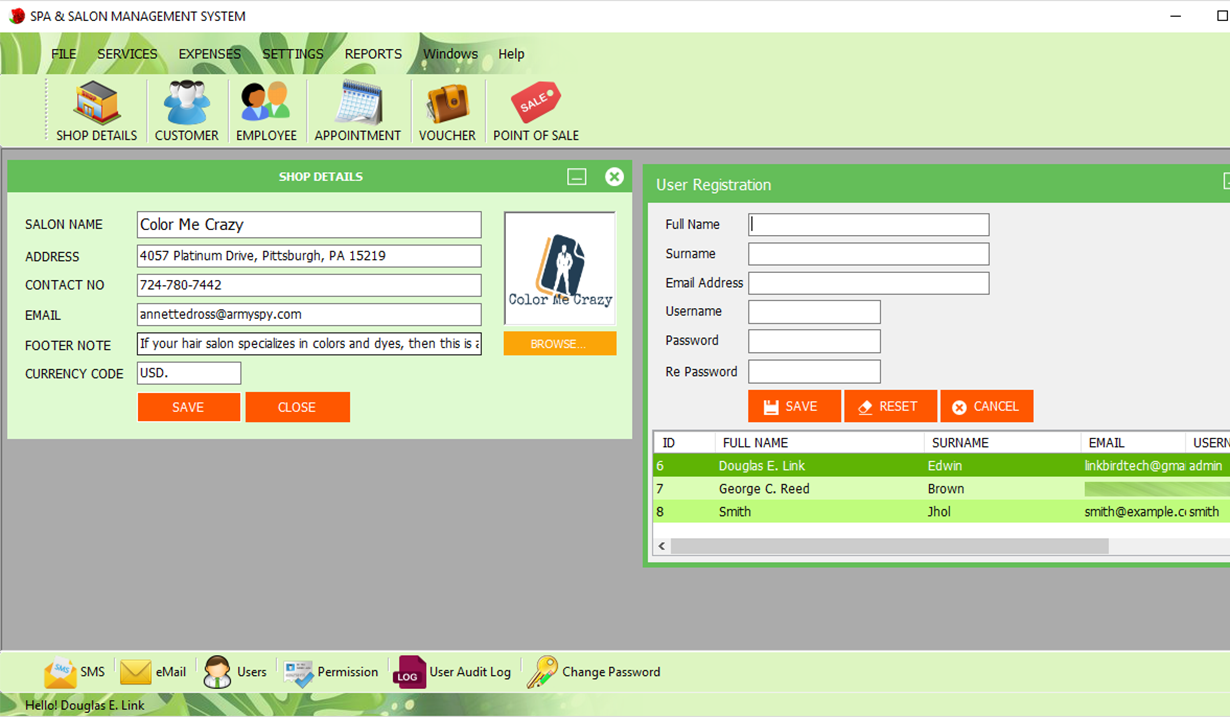
Task: Click the Username field
Action: click(x=814, y=312)
